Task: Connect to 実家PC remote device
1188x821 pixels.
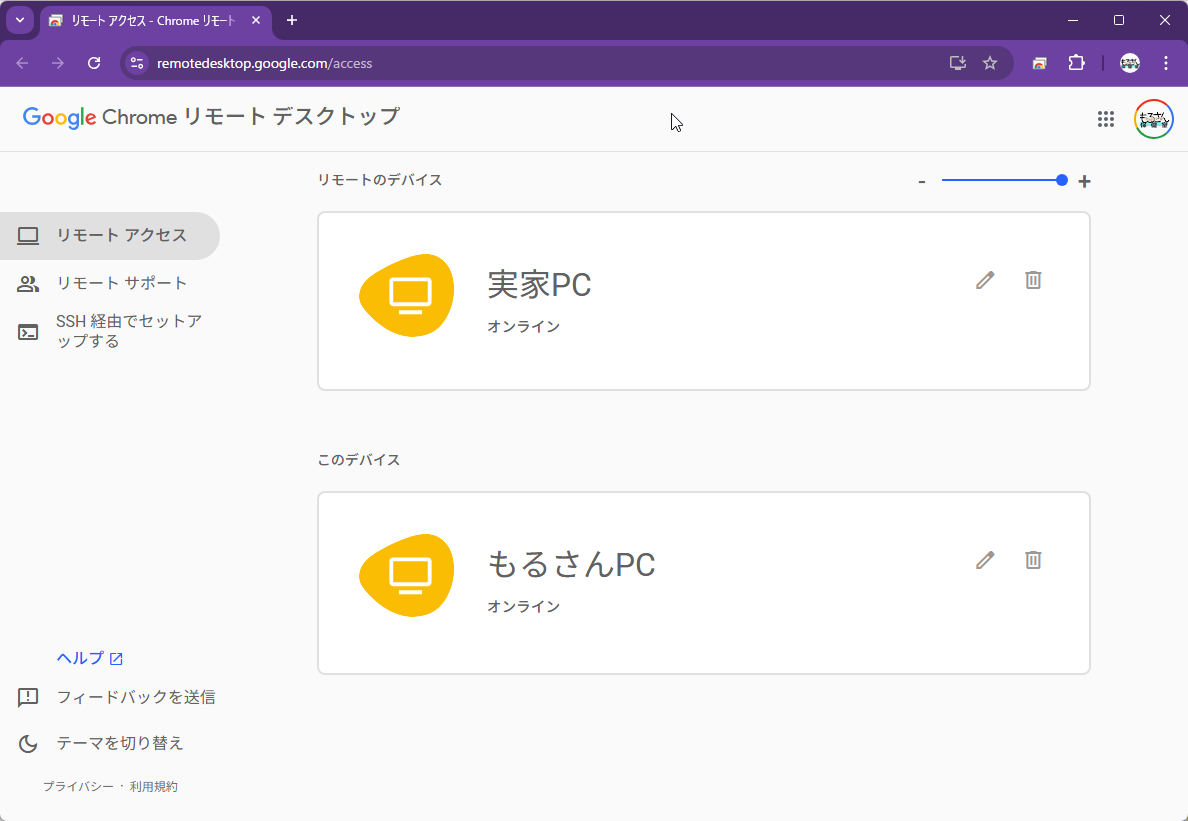Action: coord(538,285)
